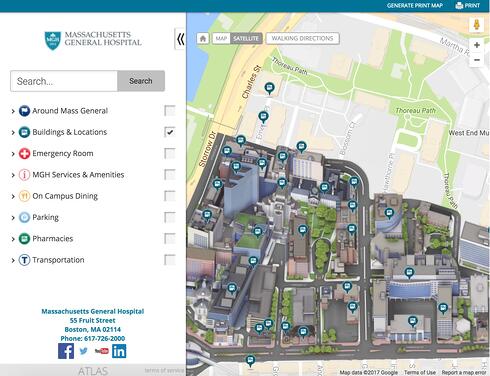The image size is (490, 376).
Task: Open Street View with the pegman icon
Action: point(477,25)
